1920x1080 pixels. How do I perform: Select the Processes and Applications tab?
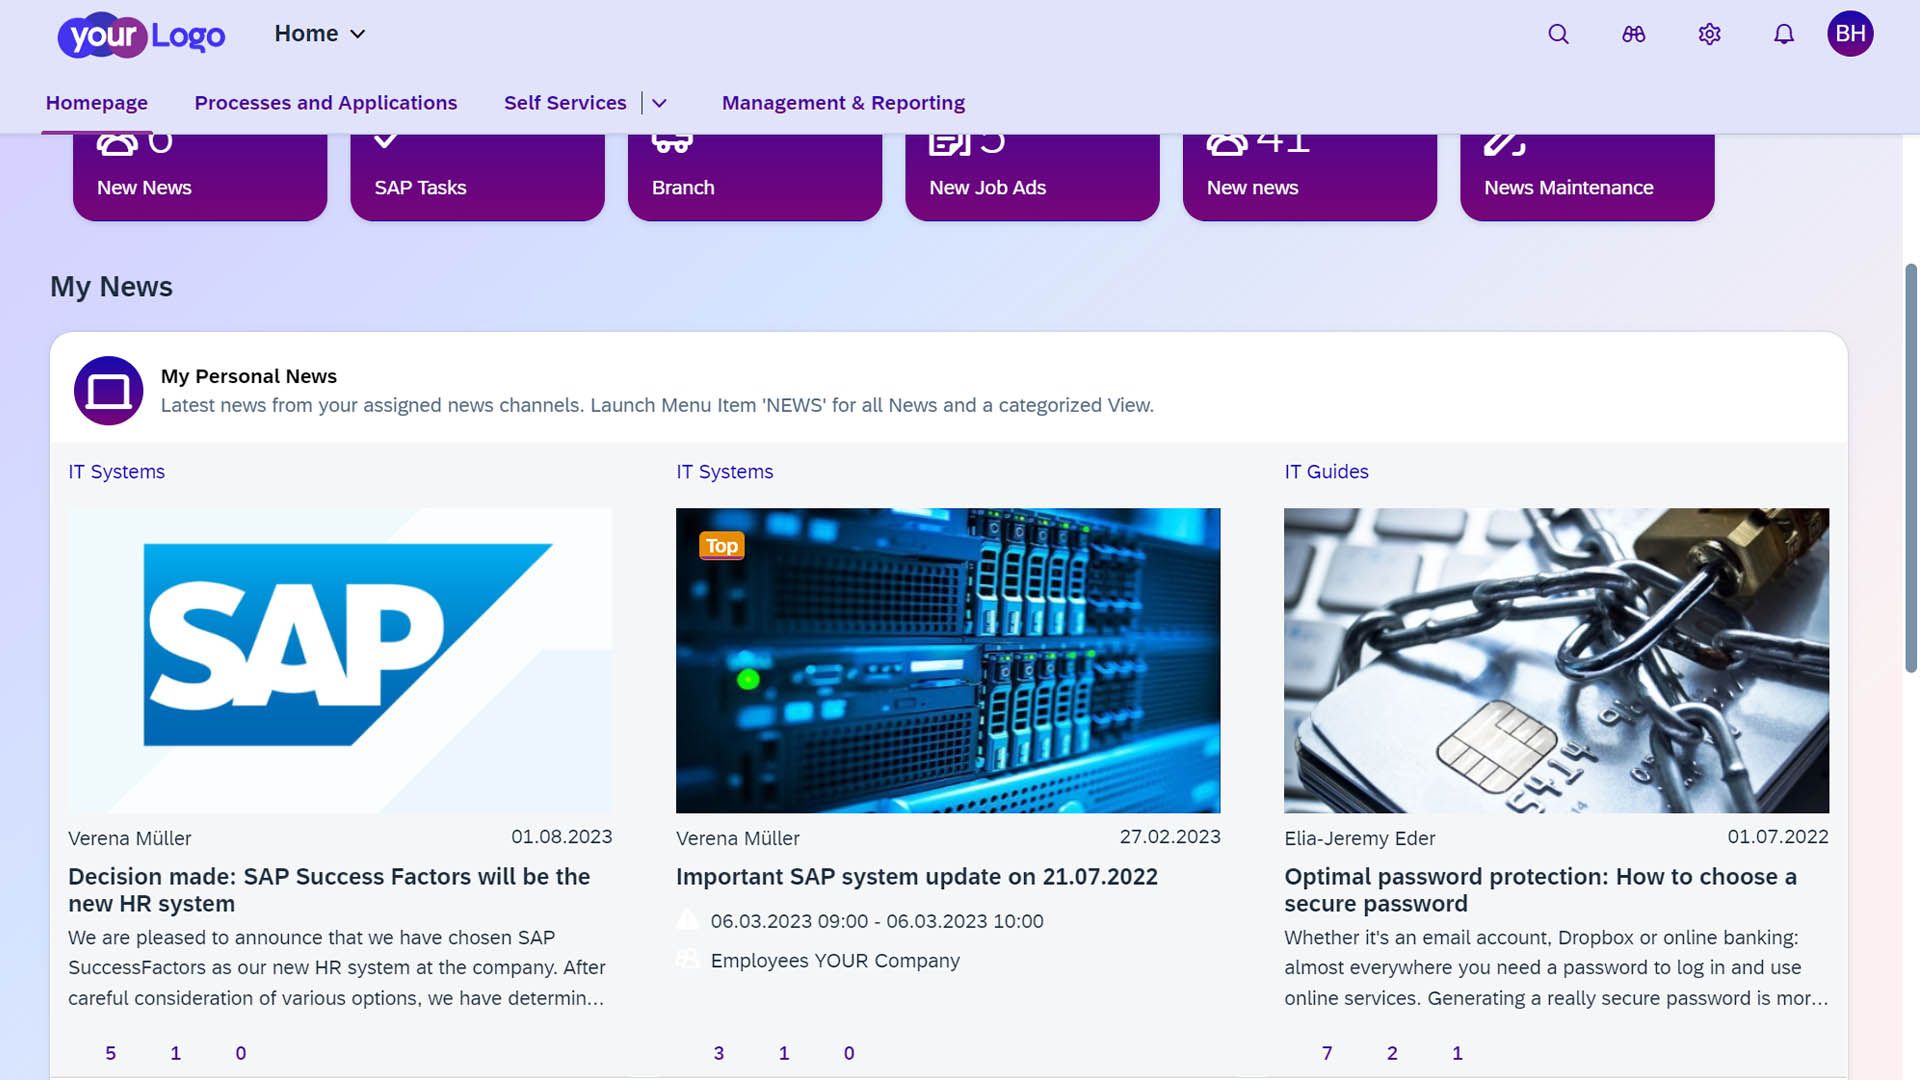coord(326,102)
